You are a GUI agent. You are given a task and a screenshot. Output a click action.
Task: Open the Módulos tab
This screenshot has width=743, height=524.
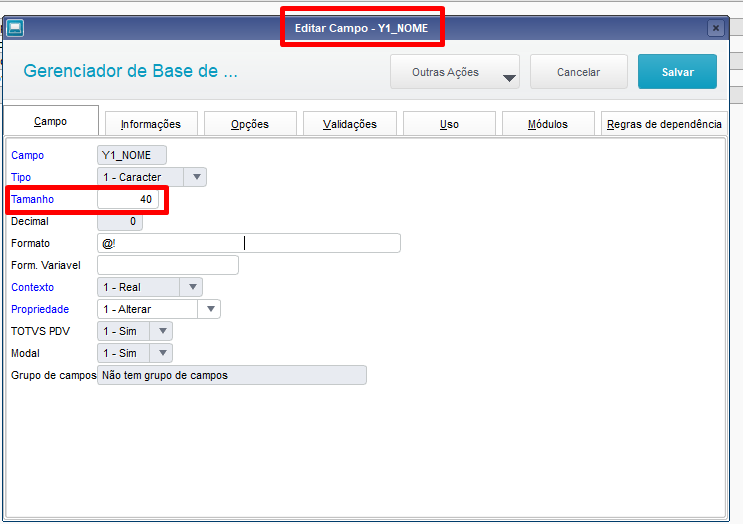tap(548, 124)
